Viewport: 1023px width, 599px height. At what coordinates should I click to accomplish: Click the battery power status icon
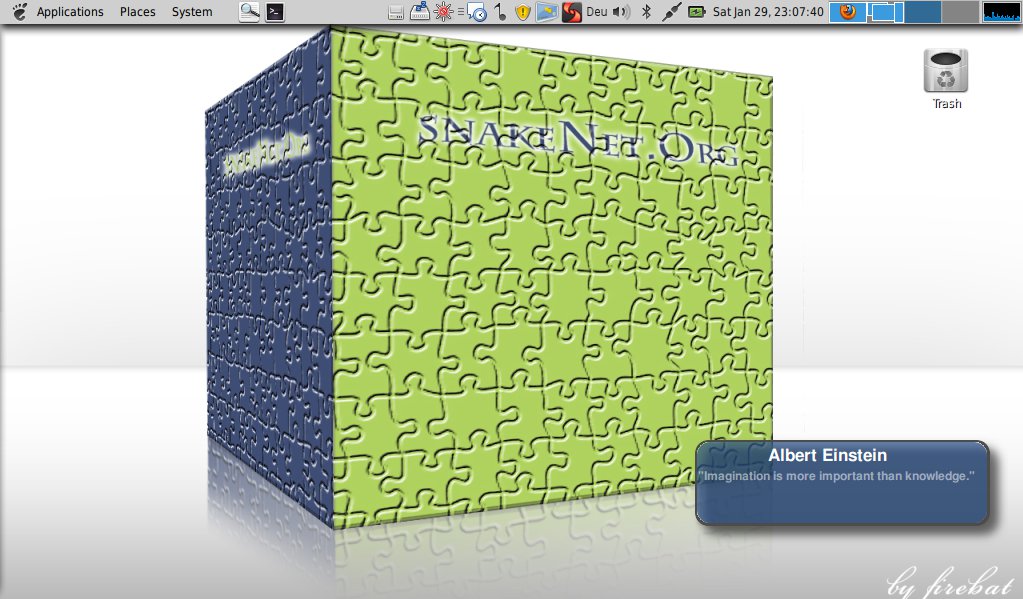[696, 12]
